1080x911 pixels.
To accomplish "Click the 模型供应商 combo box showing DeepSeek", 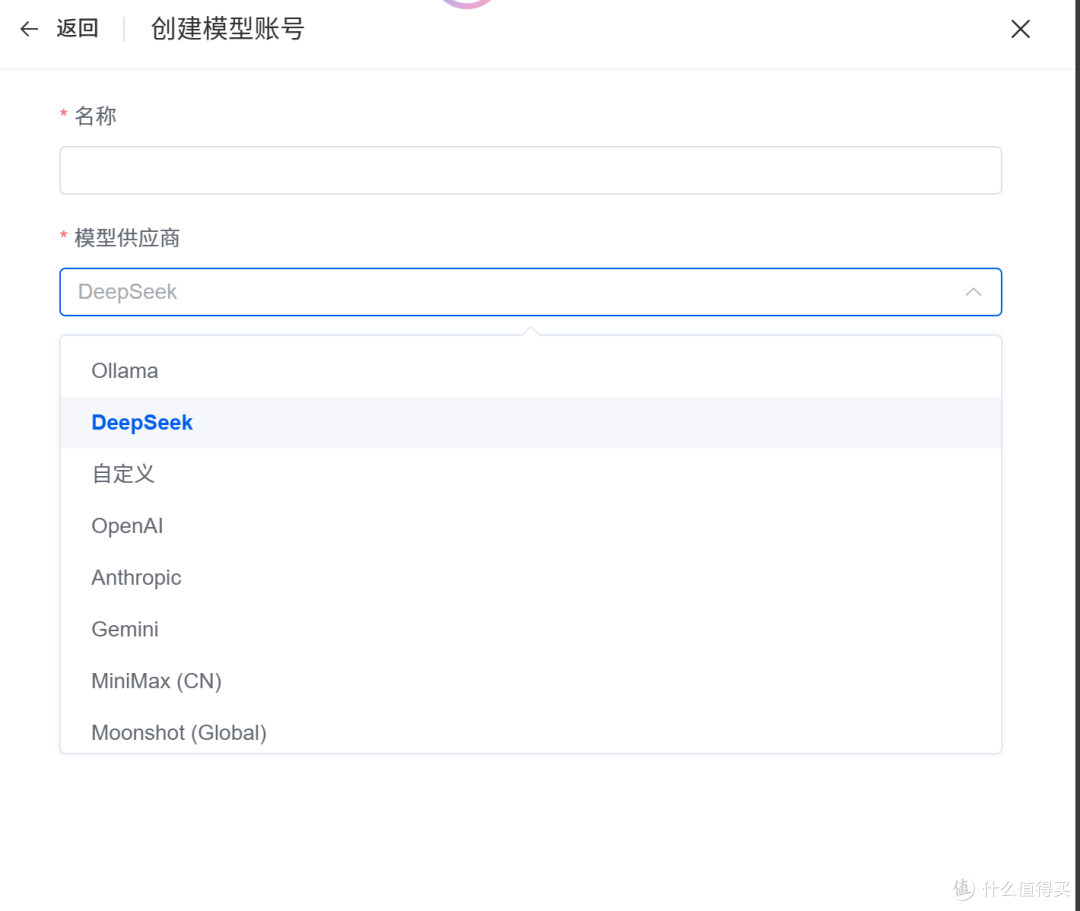I will pos(510,292).
